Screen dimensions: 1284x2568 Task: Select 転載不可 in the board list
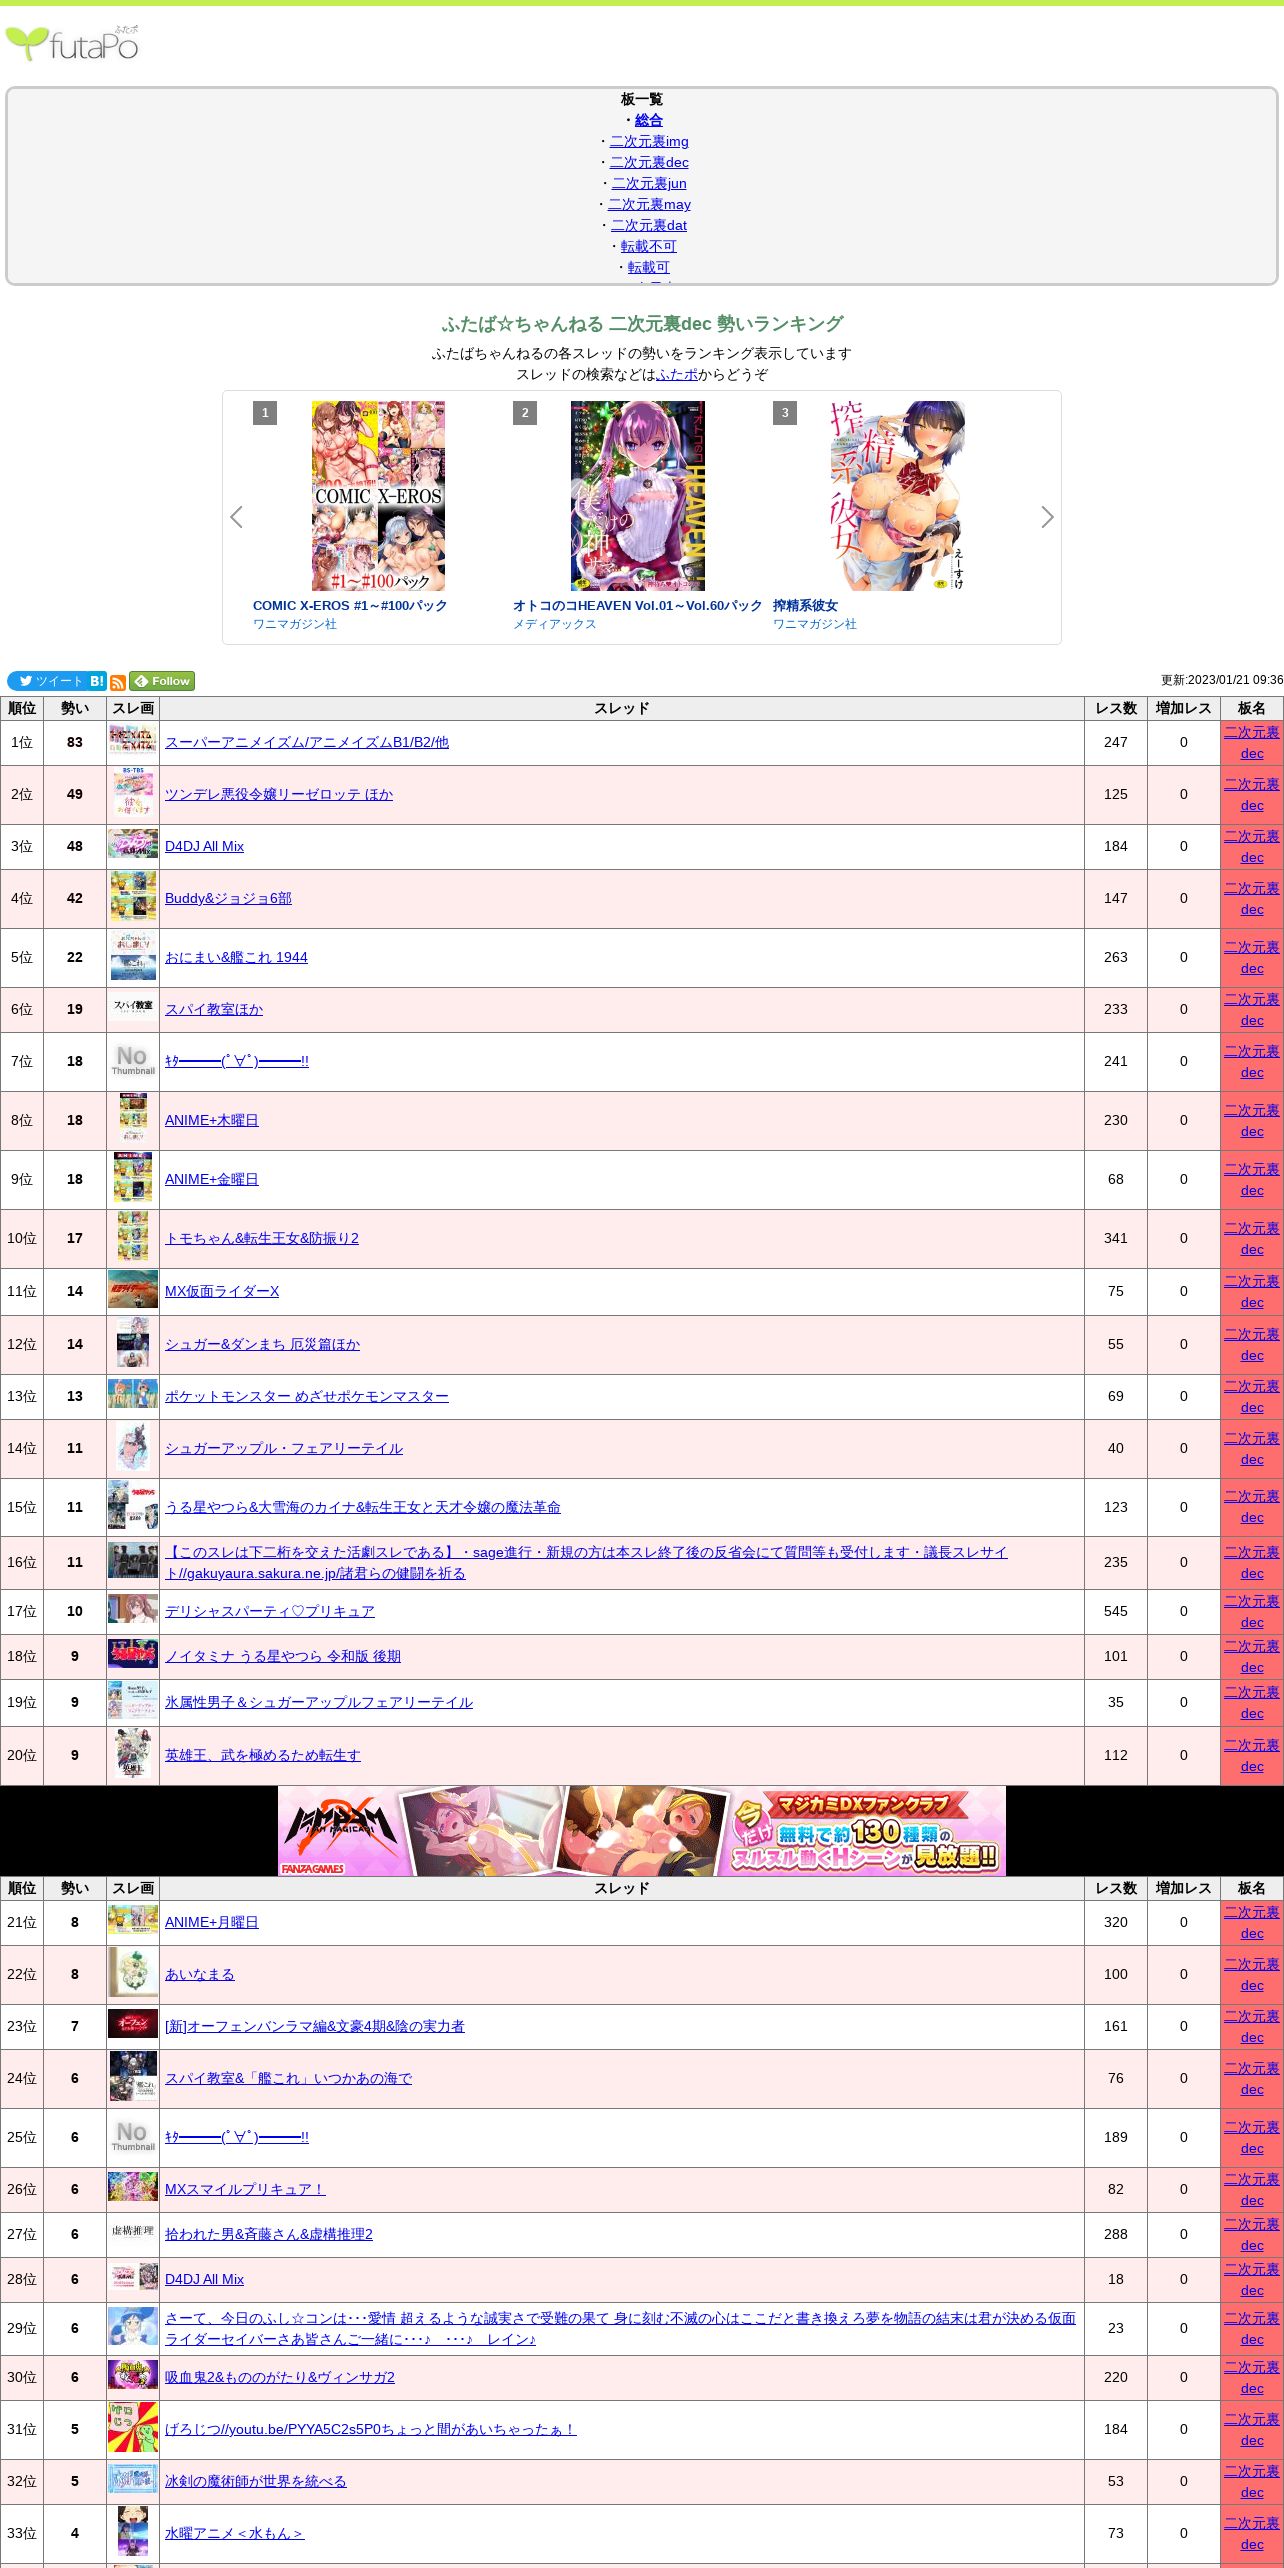(x=649, y=246)
